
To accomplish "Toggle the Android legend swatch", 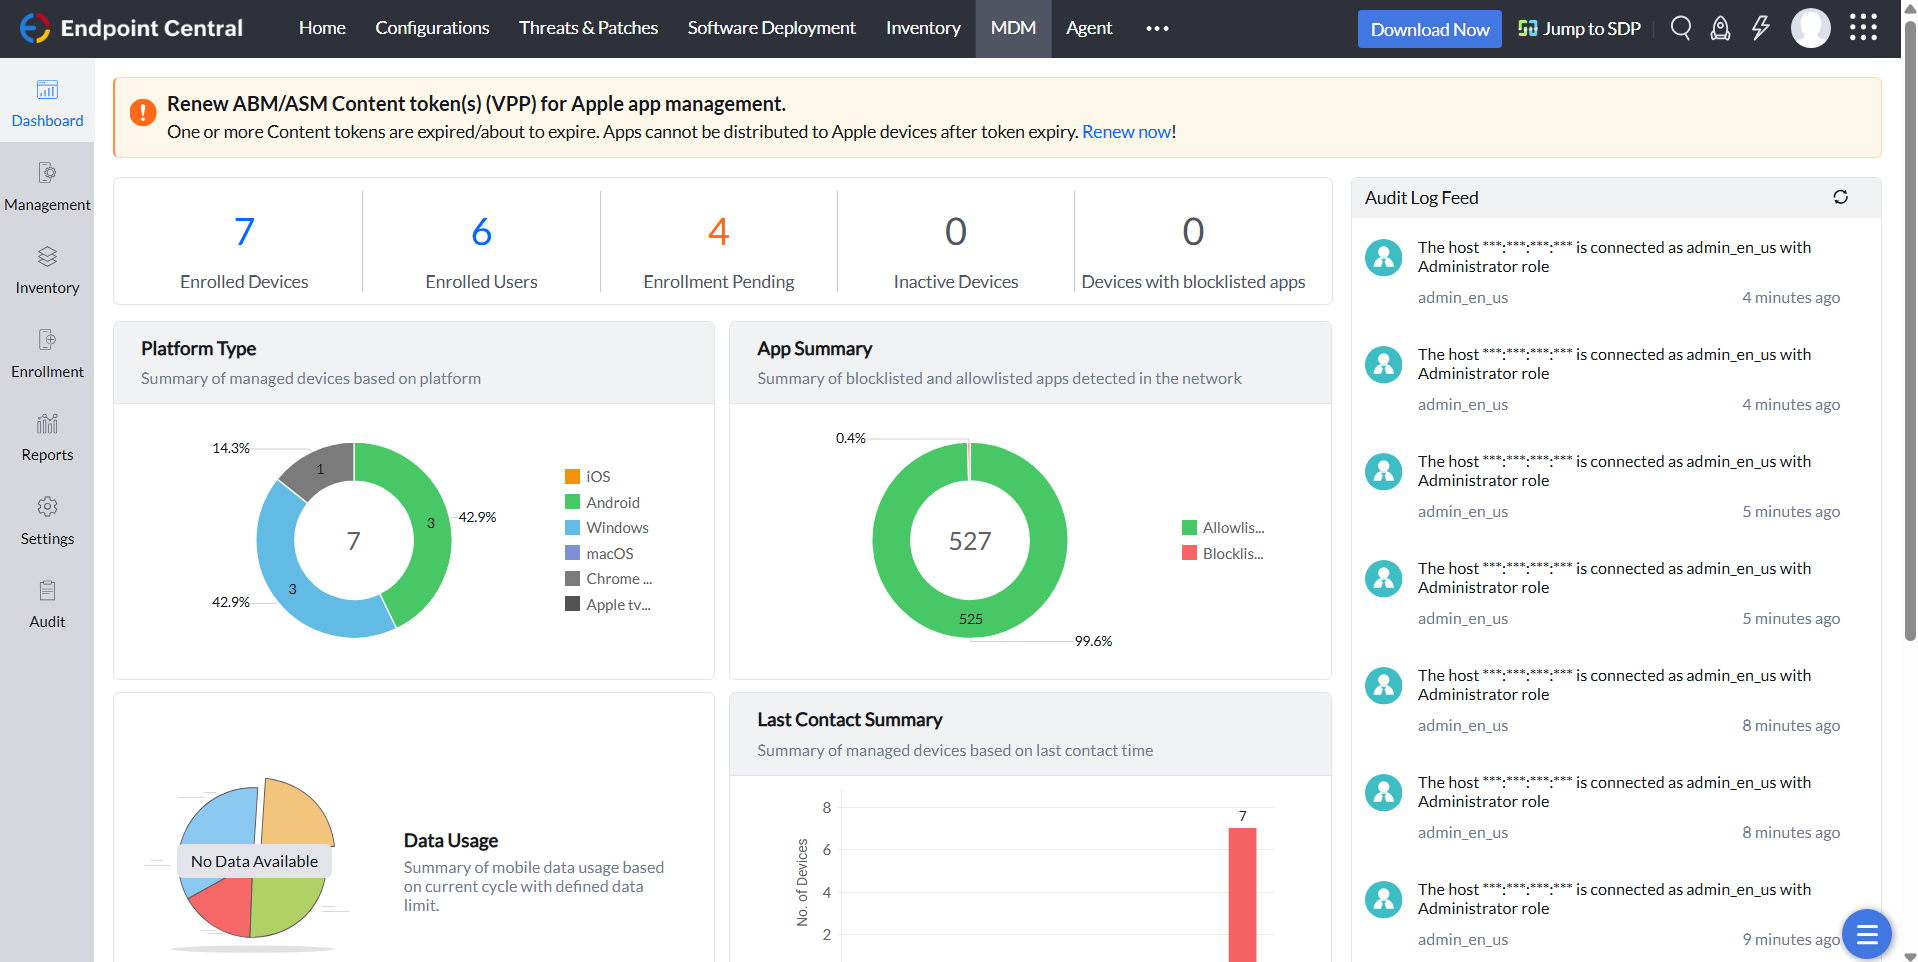I will (572, 502).
